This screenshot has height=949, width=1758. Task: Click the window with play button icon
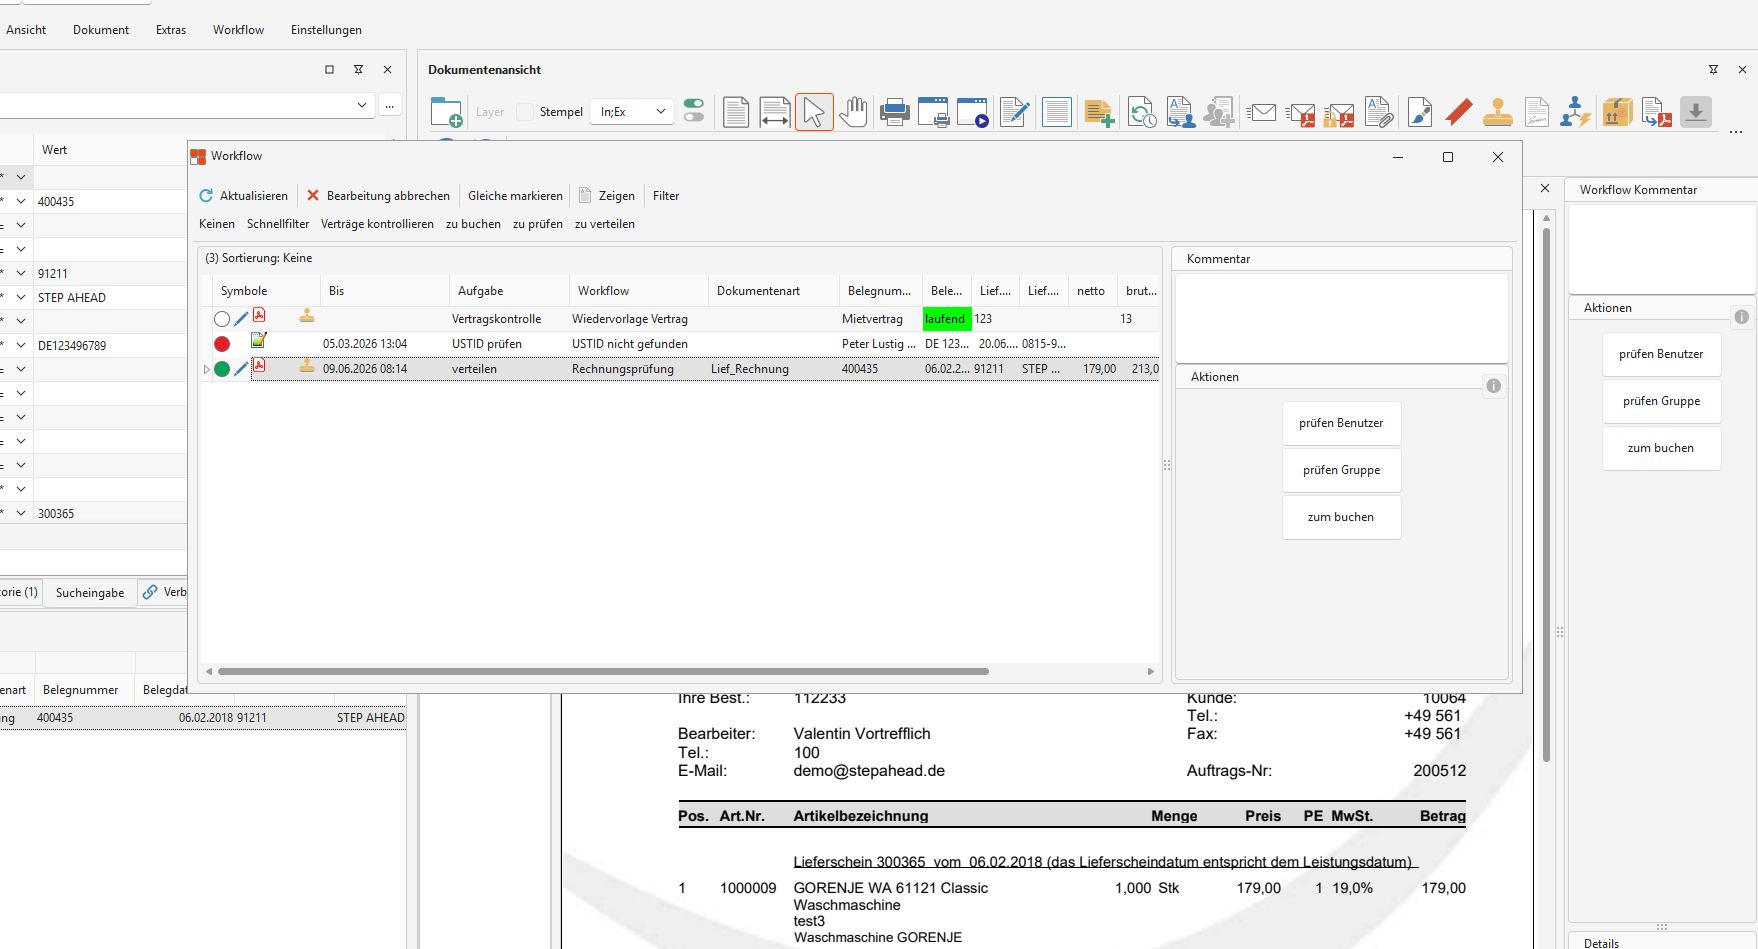[972, 112]
